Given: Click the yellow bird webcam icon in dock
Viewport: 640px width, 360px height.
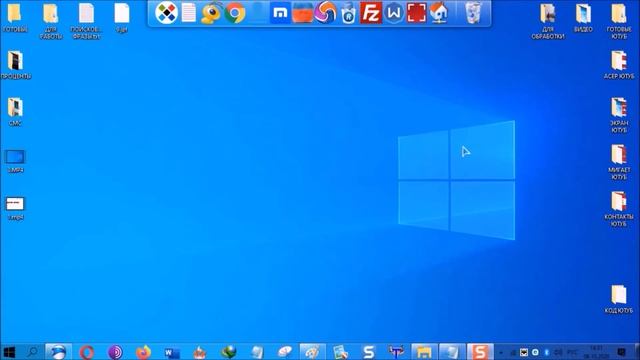Looking at the screenshot, I should coord(211,13).
